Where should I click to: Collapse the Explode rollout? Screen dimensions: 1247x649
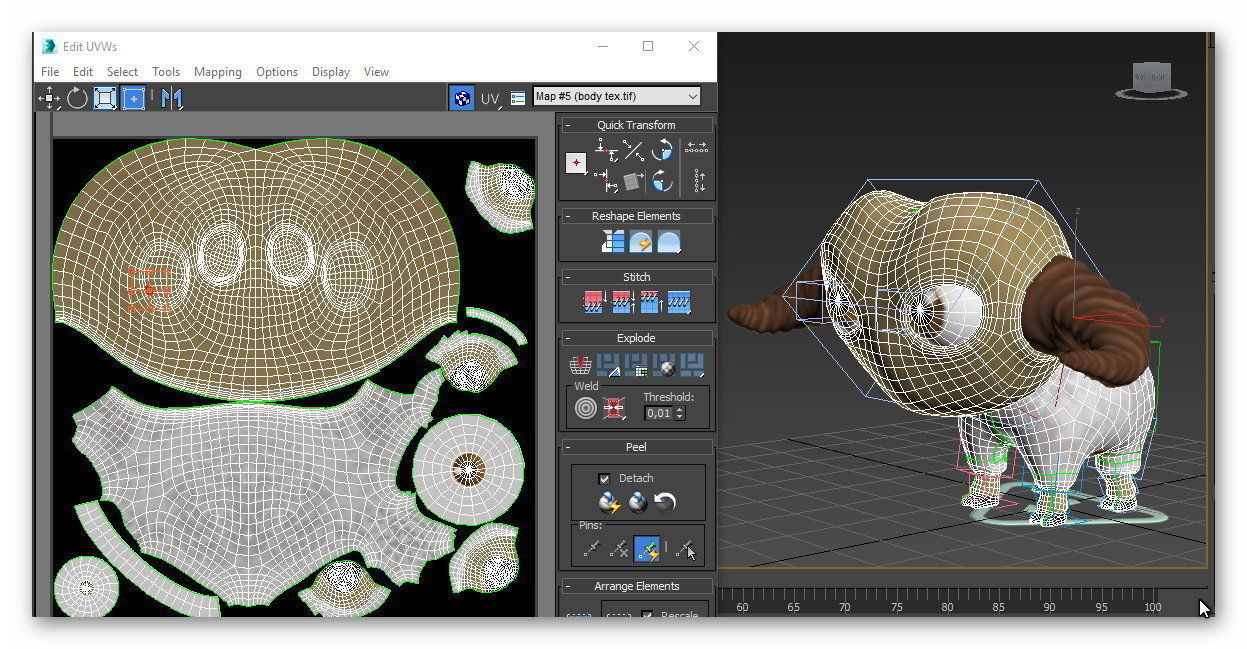coord(568,338)
